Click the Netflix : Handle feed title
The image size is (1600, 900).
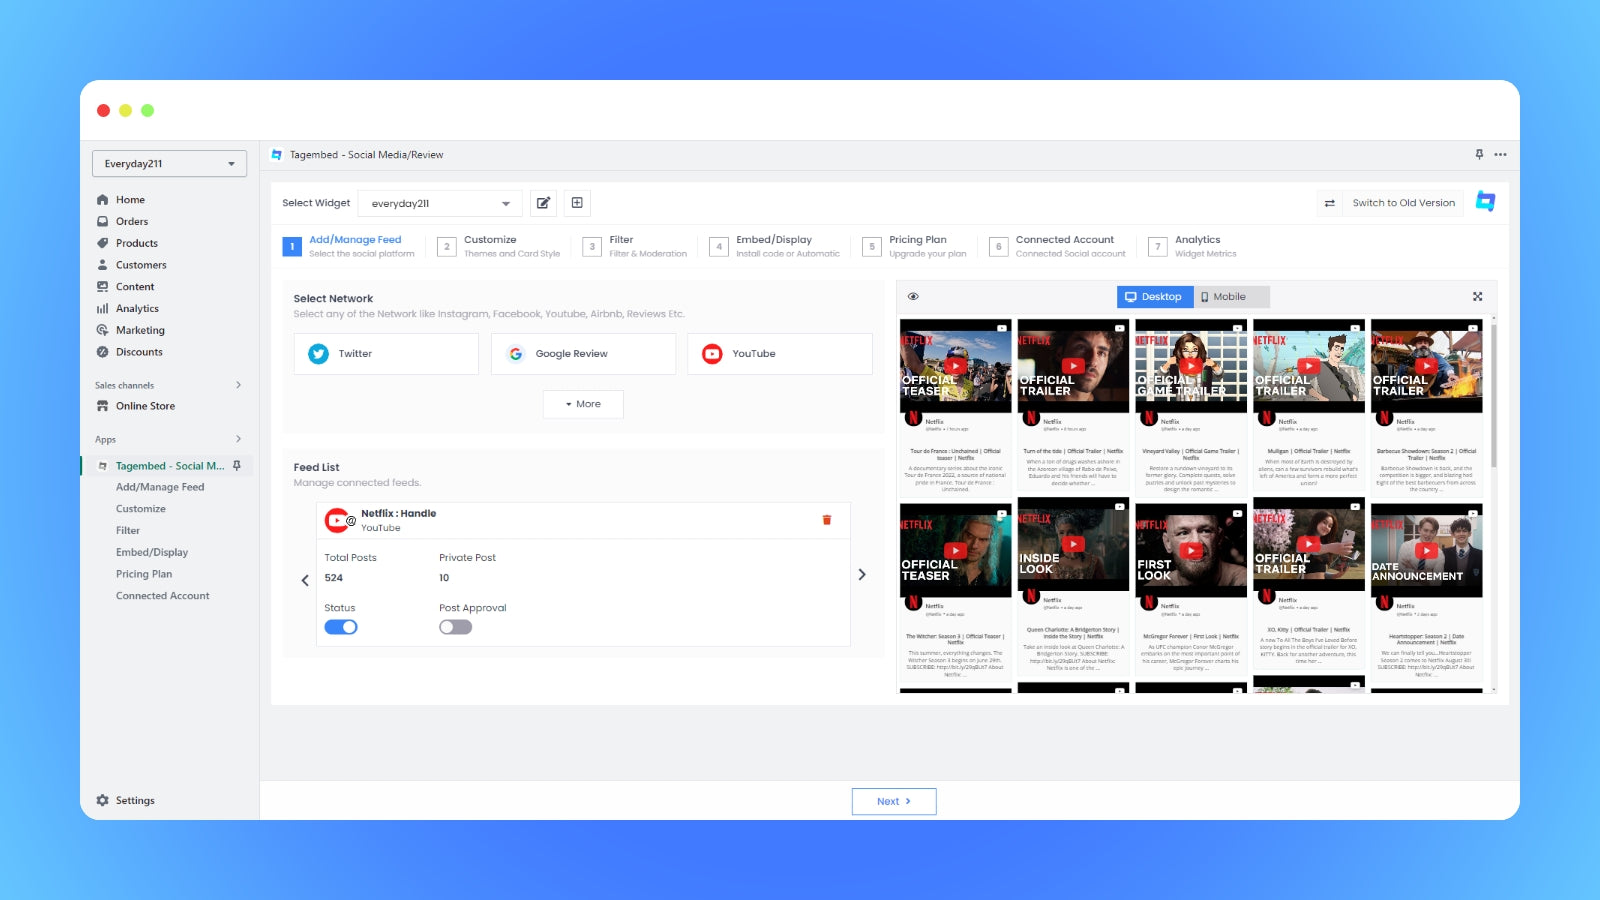click(398, 514)
